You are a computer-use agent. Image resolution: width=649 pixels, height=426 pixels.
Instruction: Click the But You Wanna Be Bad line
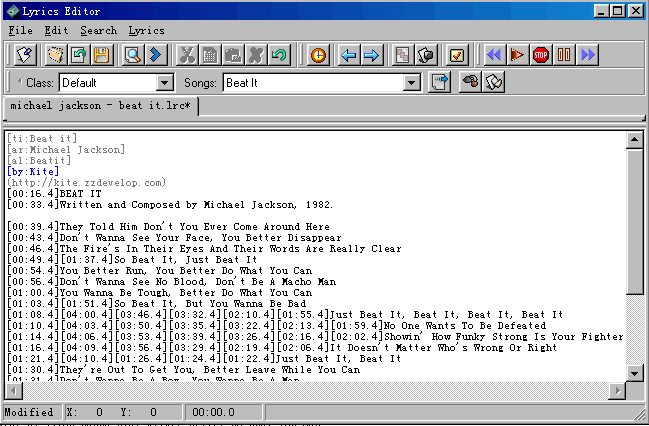[x=156, y=303]
